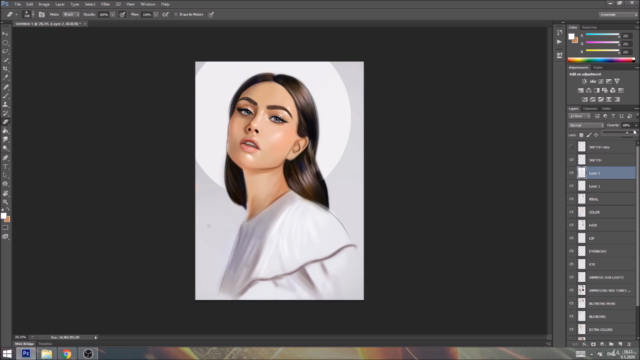Add a layer mask

pyautogui.click(x=593, y=344)
